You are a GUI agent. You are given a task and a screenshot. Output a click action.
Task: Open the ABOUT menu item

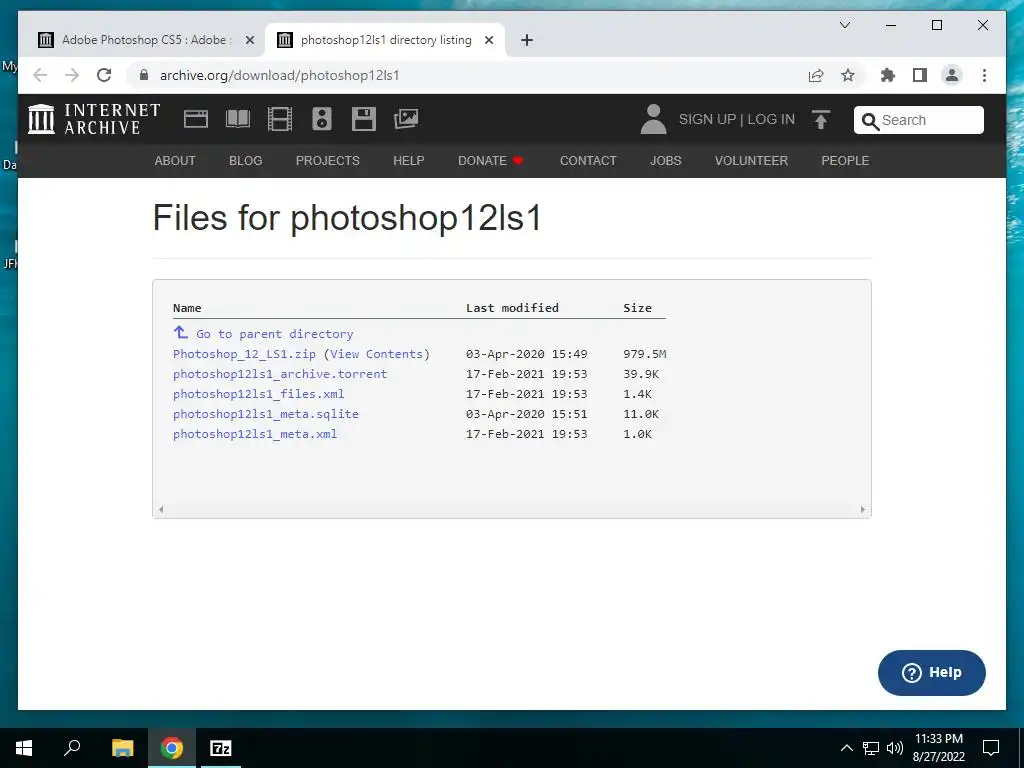click(175, 161)
